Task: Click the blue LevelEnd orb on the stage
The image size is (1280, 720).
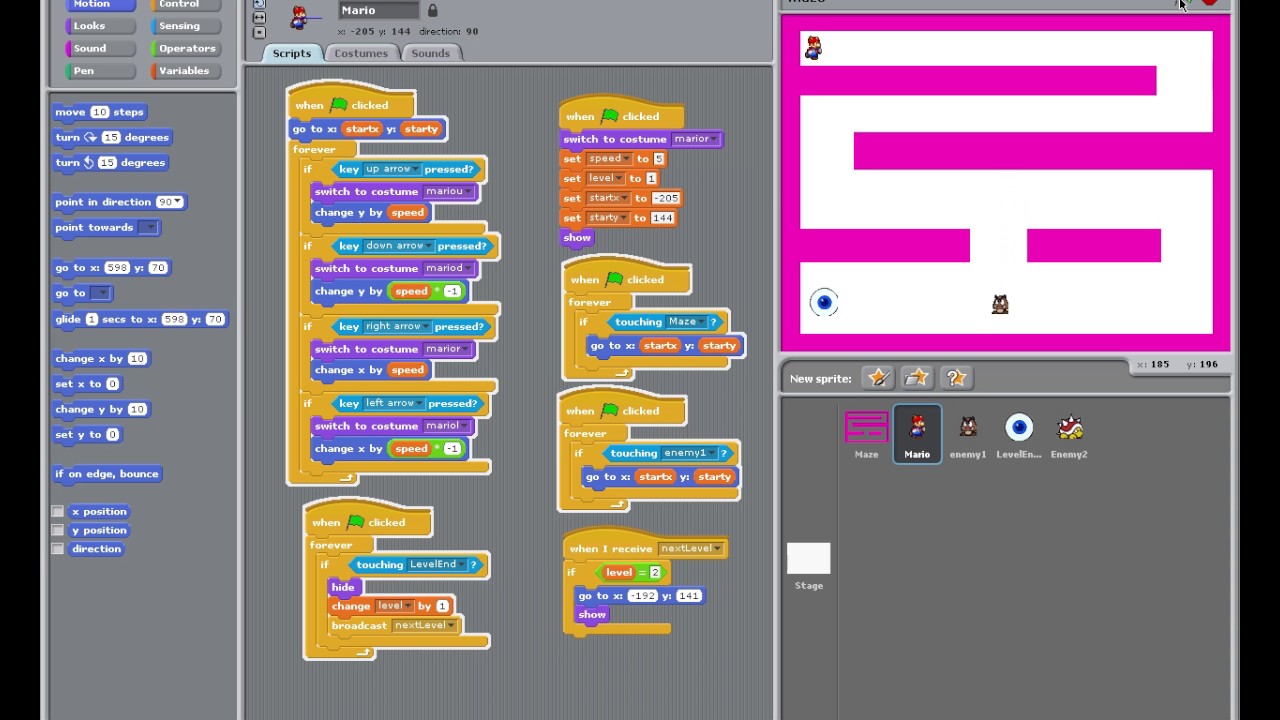Action: [824, 302]
